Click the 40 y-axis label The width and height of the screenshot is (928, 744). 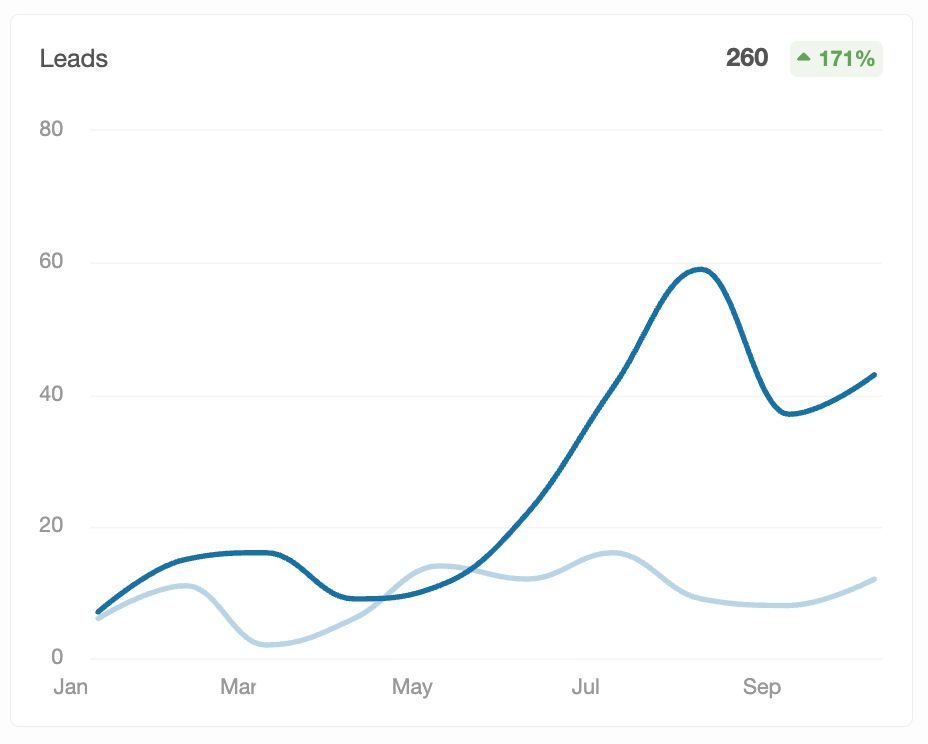(x=51, y=394)
